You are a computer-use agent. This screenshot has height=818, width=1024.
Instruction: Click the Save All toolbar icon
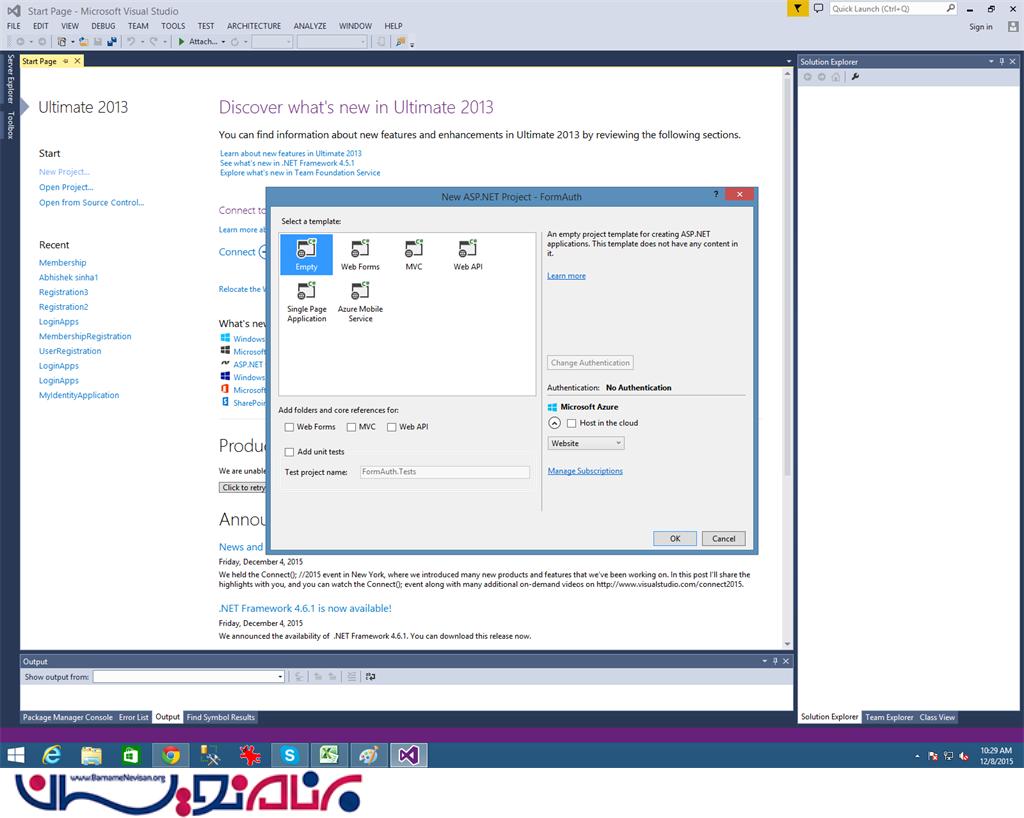click(x=112, y=42)
